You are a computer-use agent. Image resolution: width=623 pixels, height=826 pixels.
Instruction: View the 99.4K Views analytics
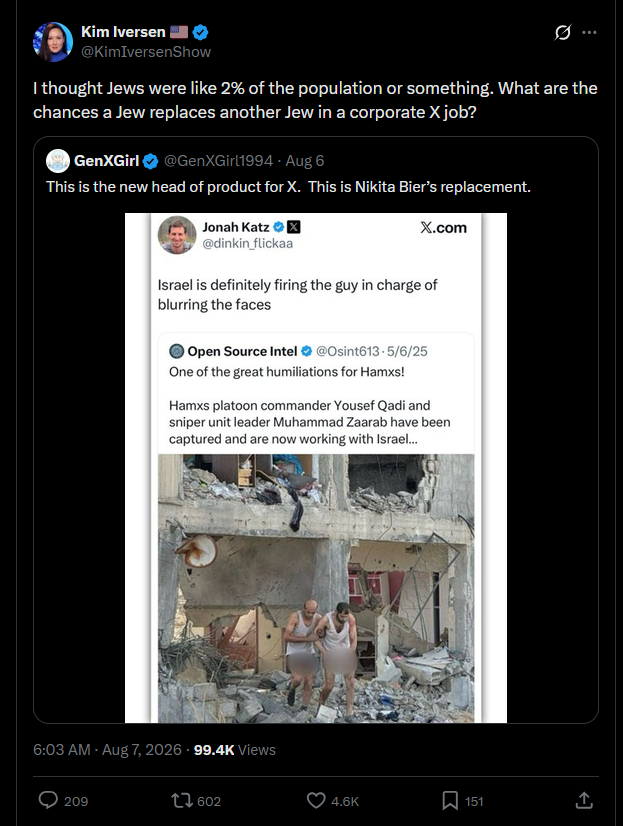tap(234, 750)
